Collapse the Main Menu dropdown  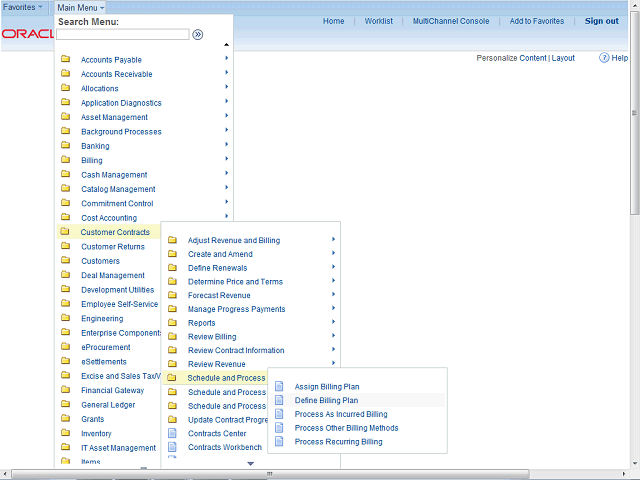(x=80, y=7)
